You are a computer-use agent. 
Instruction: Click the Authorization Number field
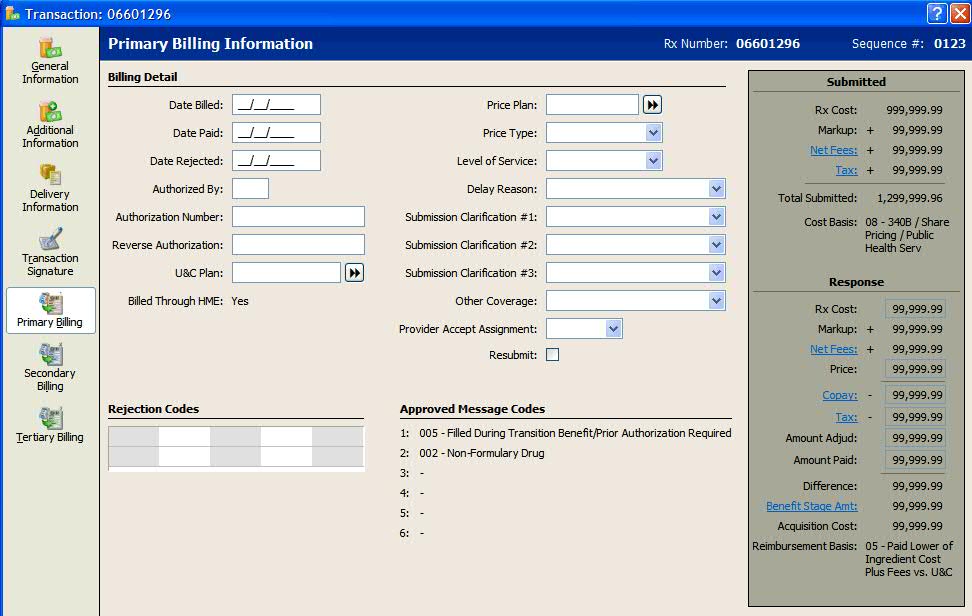[x=298, y=216]
